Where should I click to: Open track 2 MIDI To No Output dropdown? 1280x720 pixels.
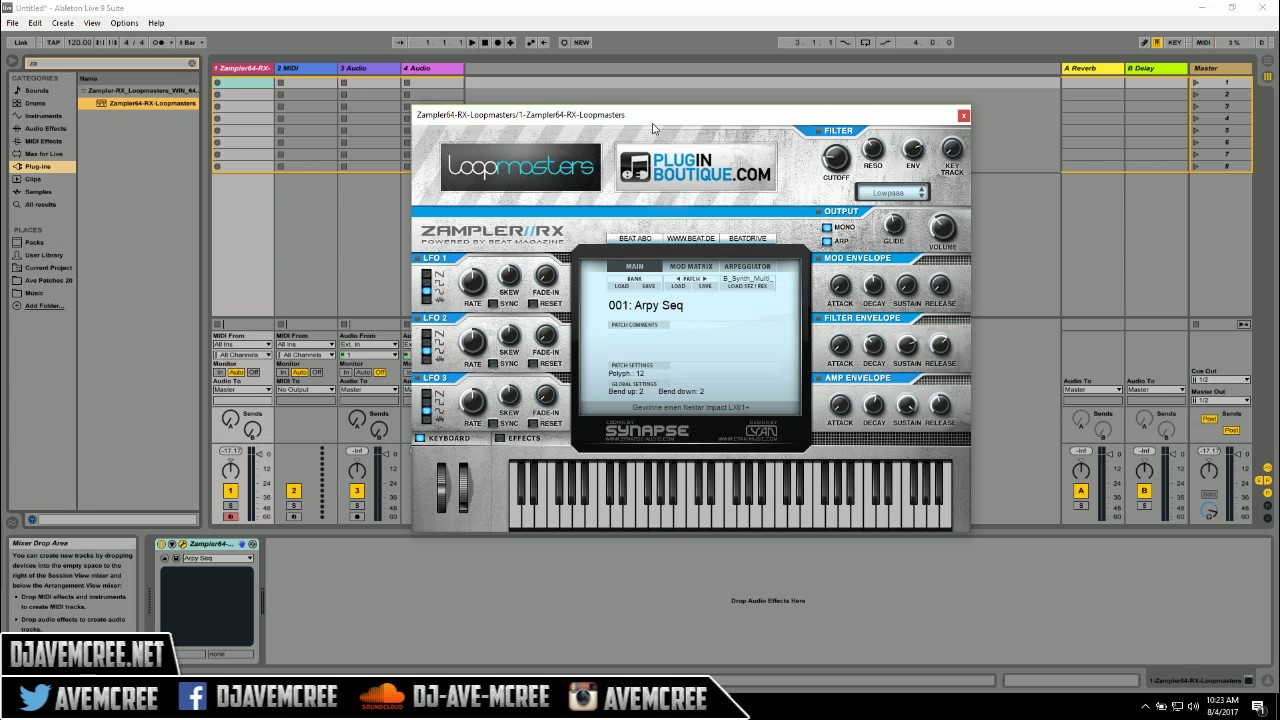click(x=305, y=390)
